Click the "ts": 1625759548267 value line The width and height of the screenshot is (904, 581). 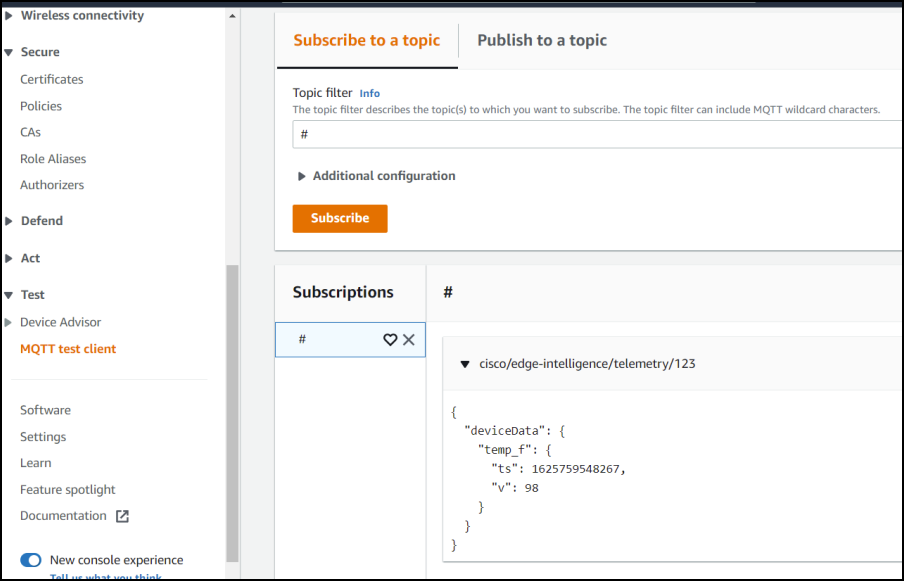[x=559, y=469]
